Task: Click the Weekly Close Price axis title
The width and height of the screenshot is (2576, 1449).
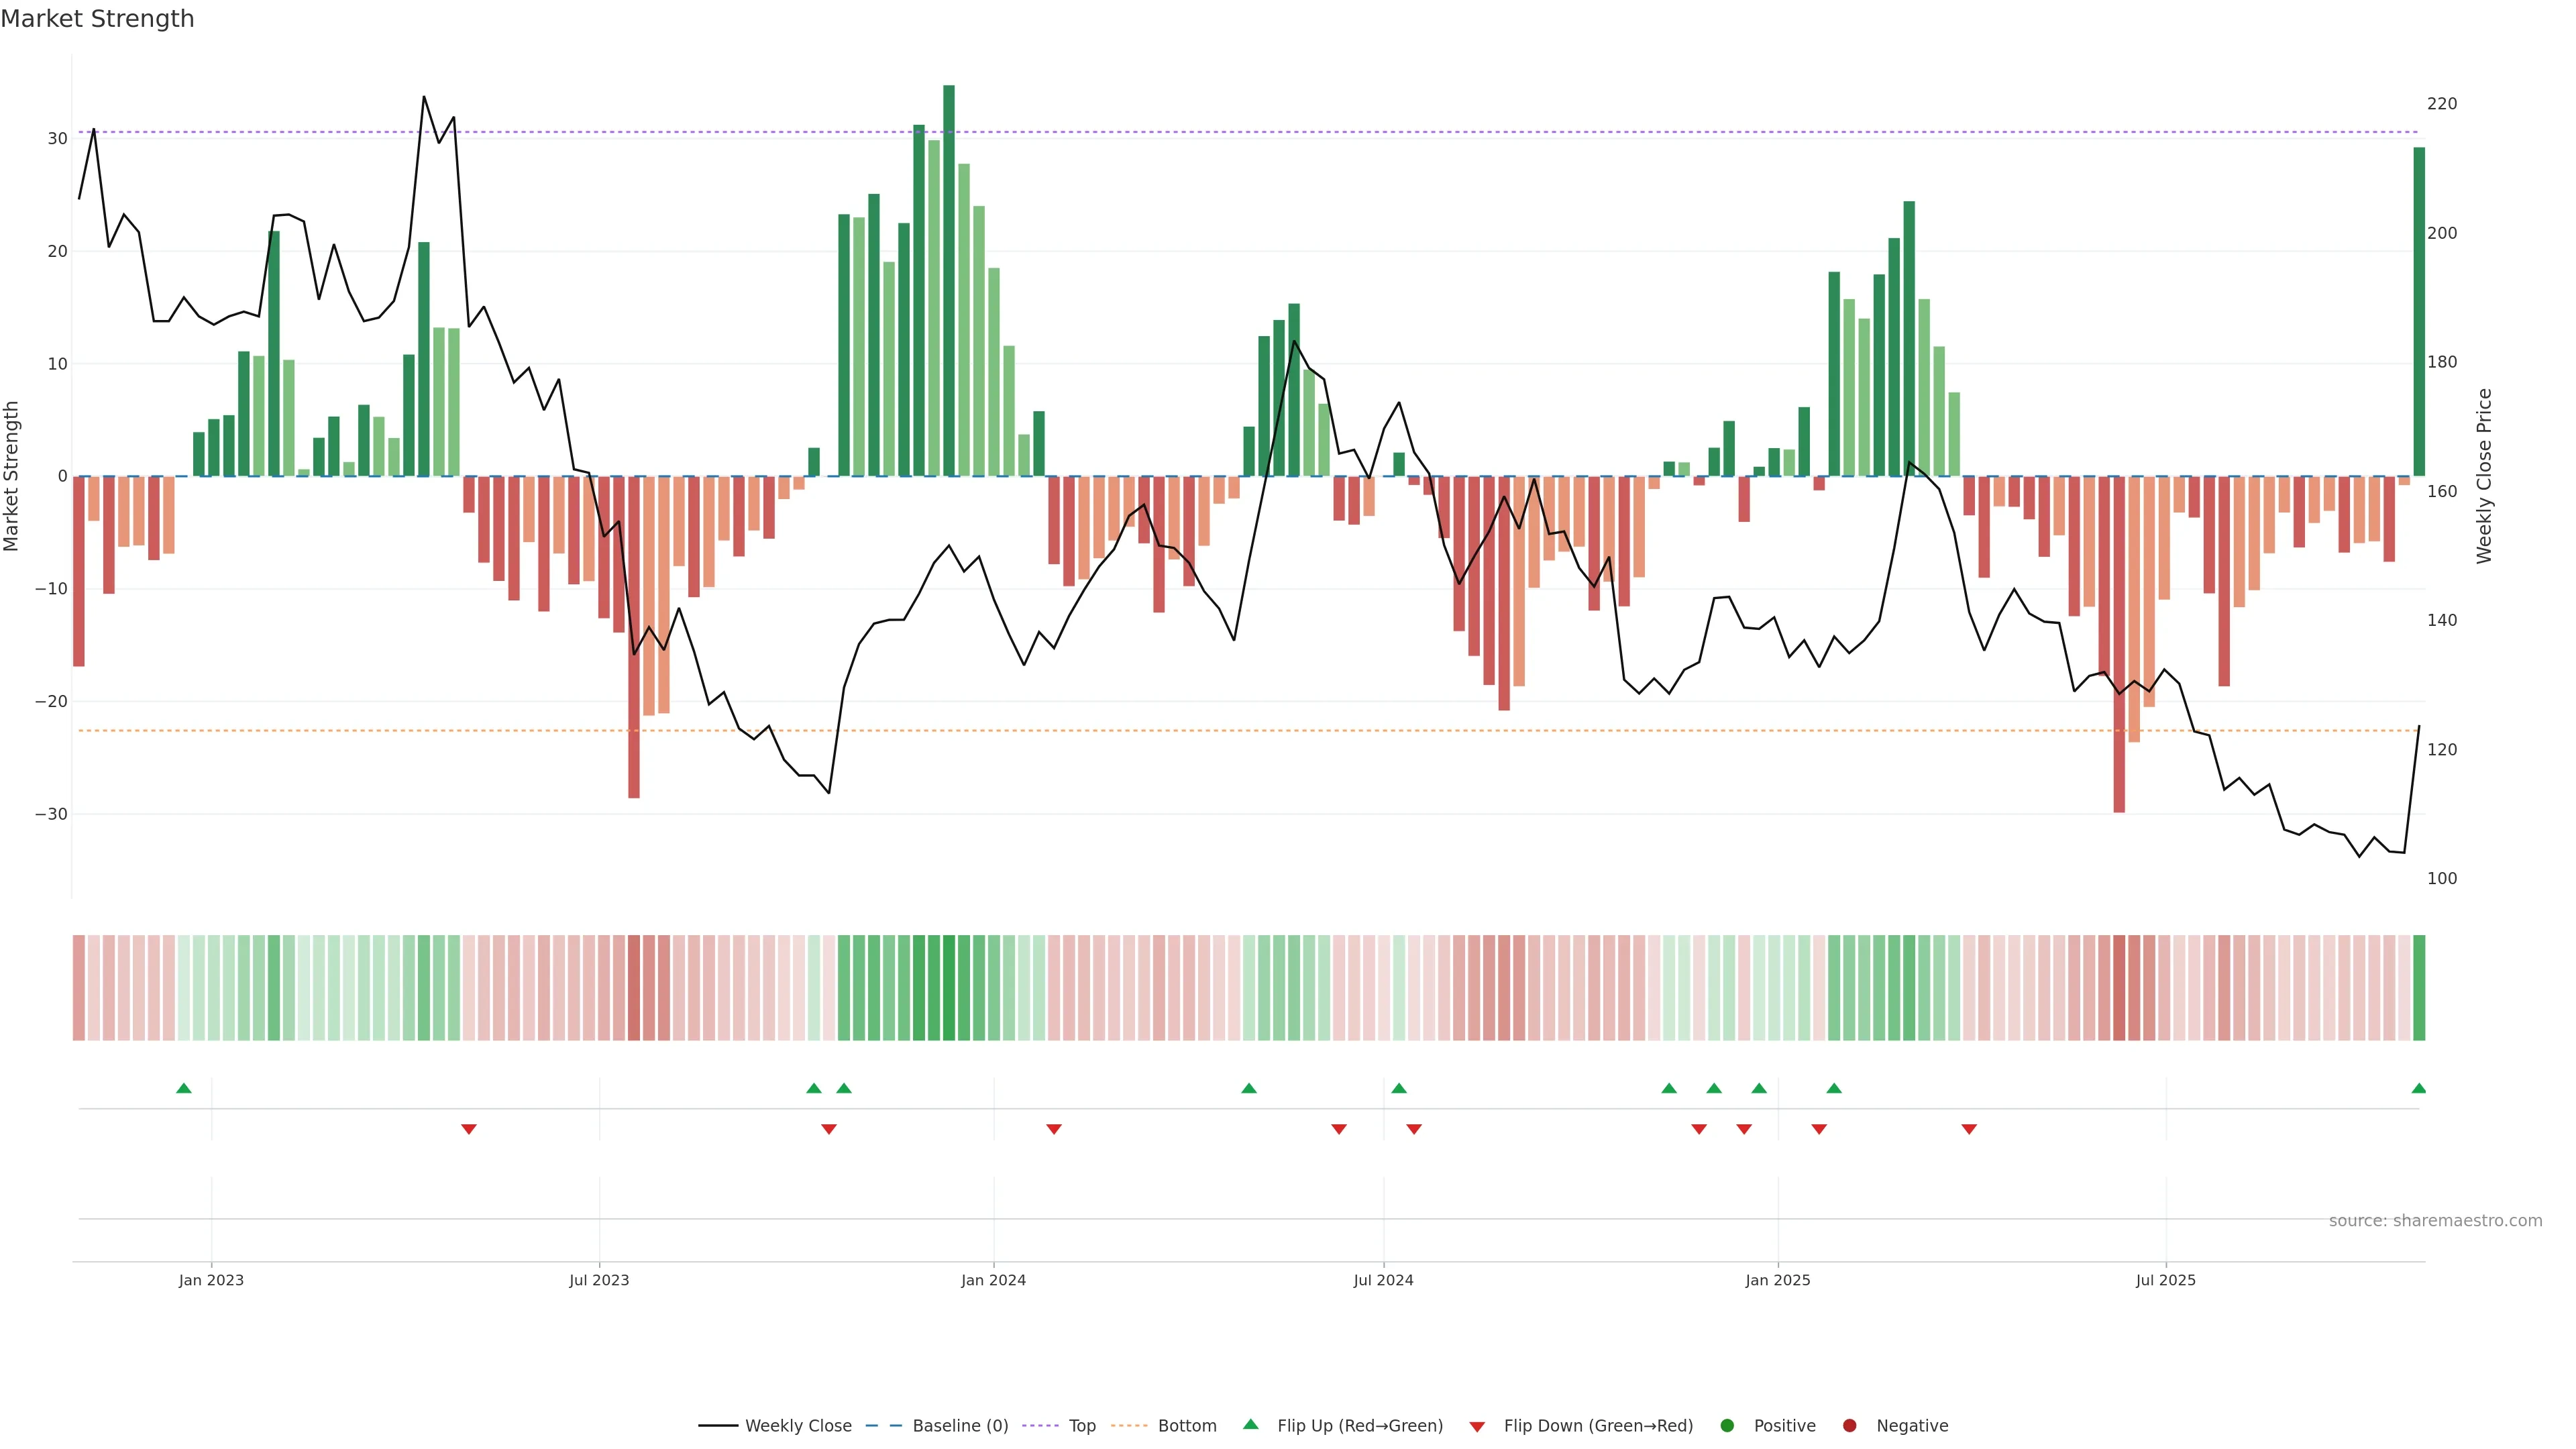Action: (x=2484, y=476)
